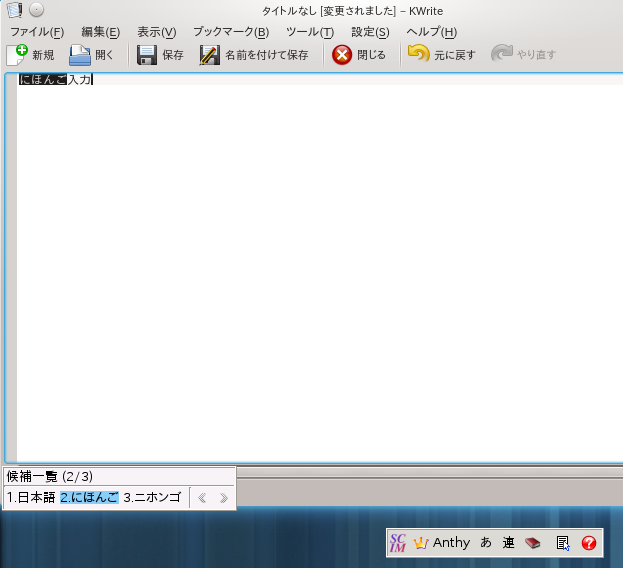Click the editor left icon border
The height and width of the screenshot is (568, 623).
11,268
